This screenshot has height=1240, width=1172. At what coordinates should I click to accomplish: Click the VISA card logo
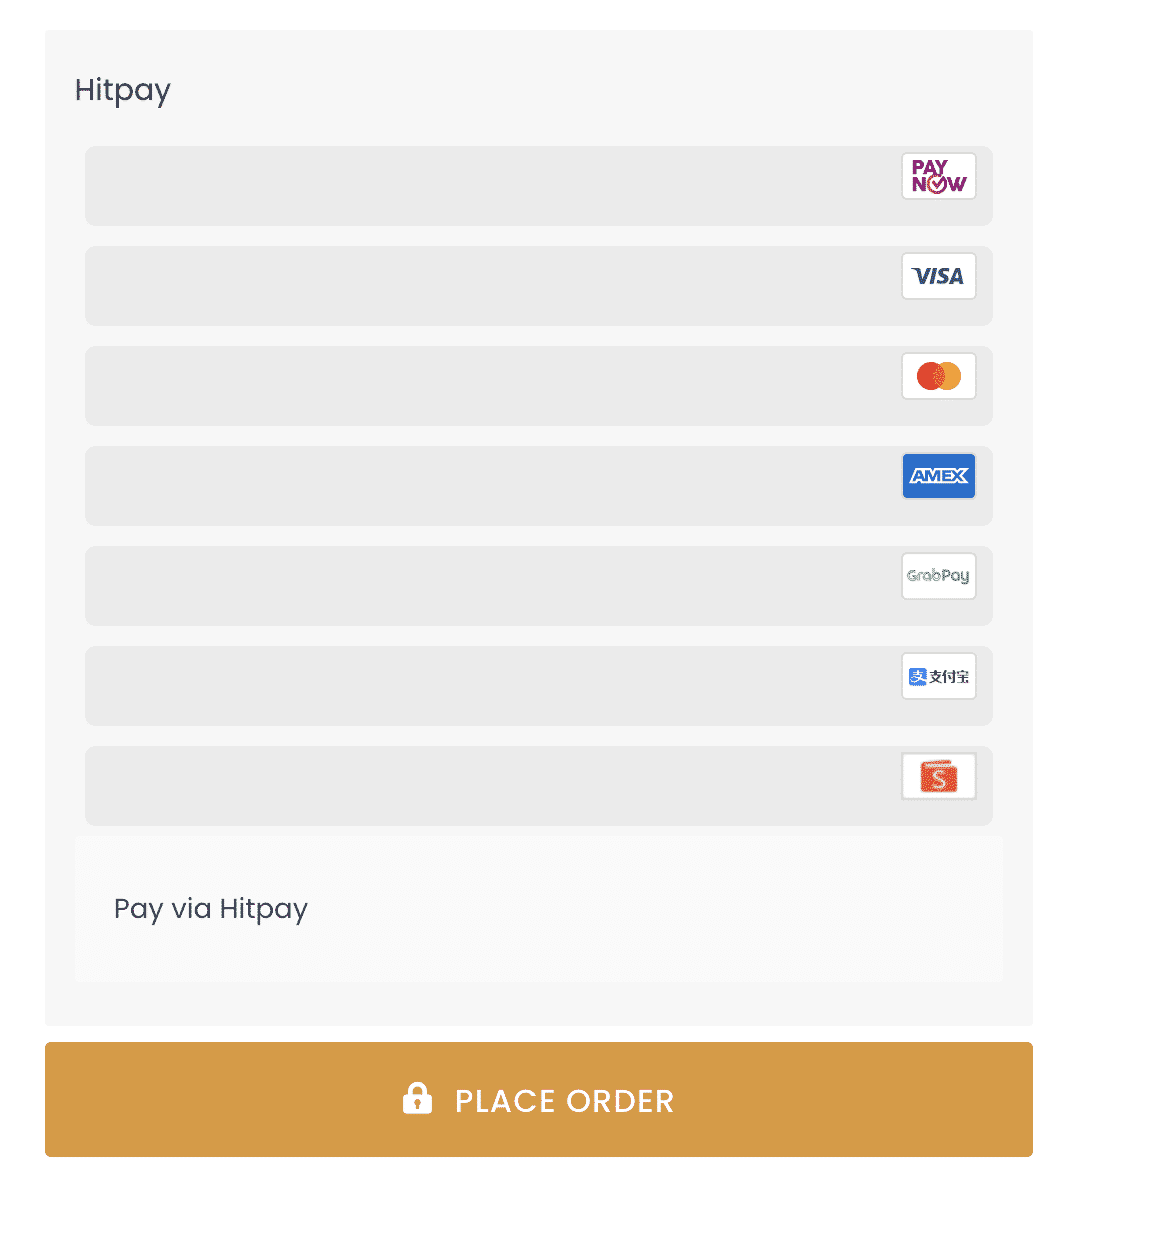tap(938, 276)
